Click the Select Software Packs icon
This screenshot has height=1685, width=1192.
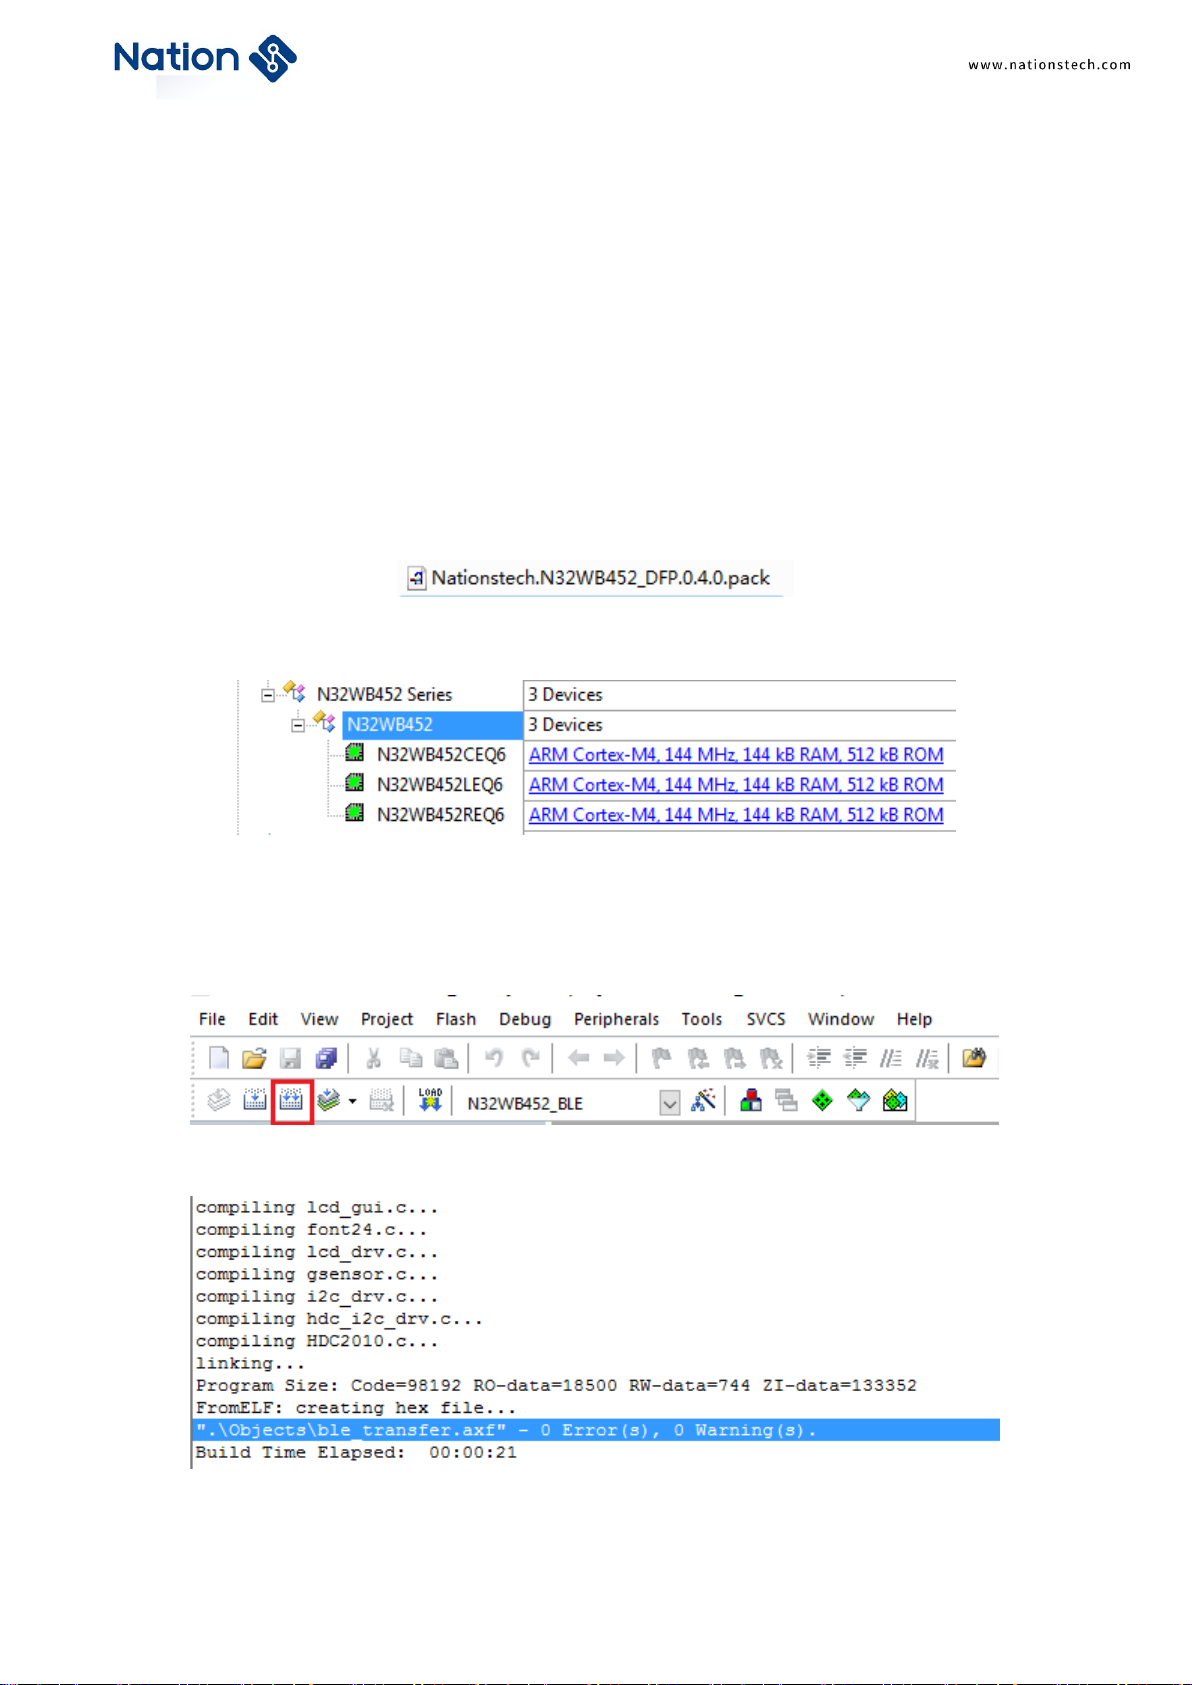(x=858, y=1101)
